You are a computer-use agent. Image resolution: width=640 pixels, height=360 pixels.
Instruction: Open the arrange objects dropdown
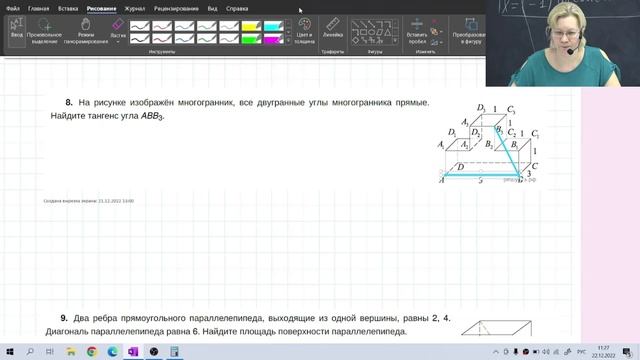click(436, 32)
